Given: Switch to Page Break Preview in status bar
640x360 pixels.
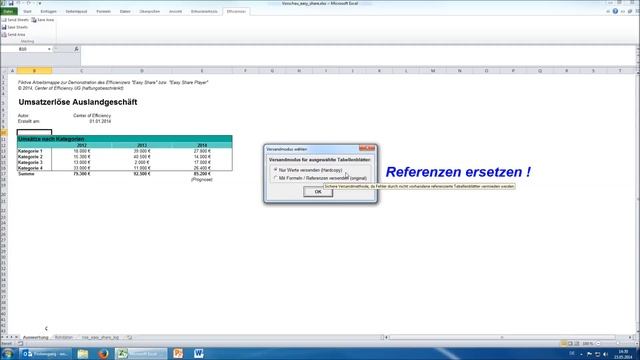Looking at the screenshot, I should (577, 344).
